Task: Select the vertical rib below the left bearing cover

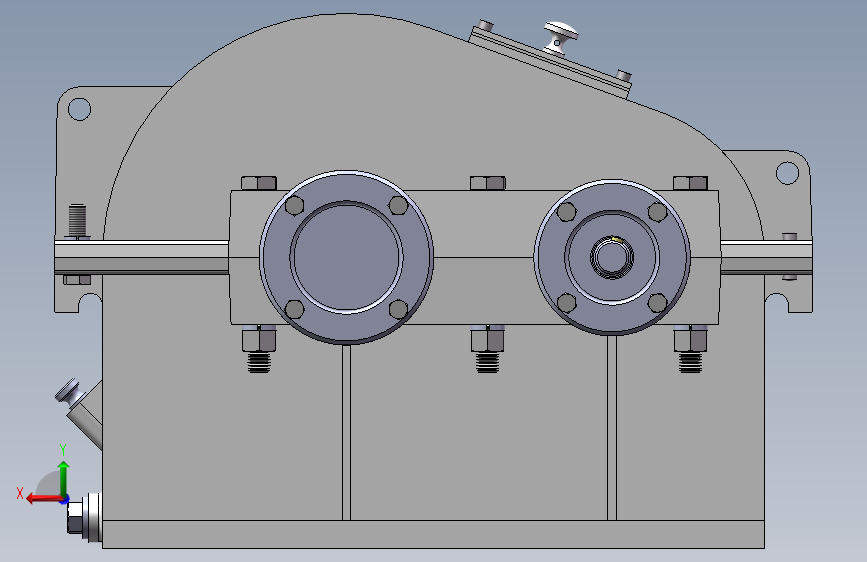Action: point(347,433)
